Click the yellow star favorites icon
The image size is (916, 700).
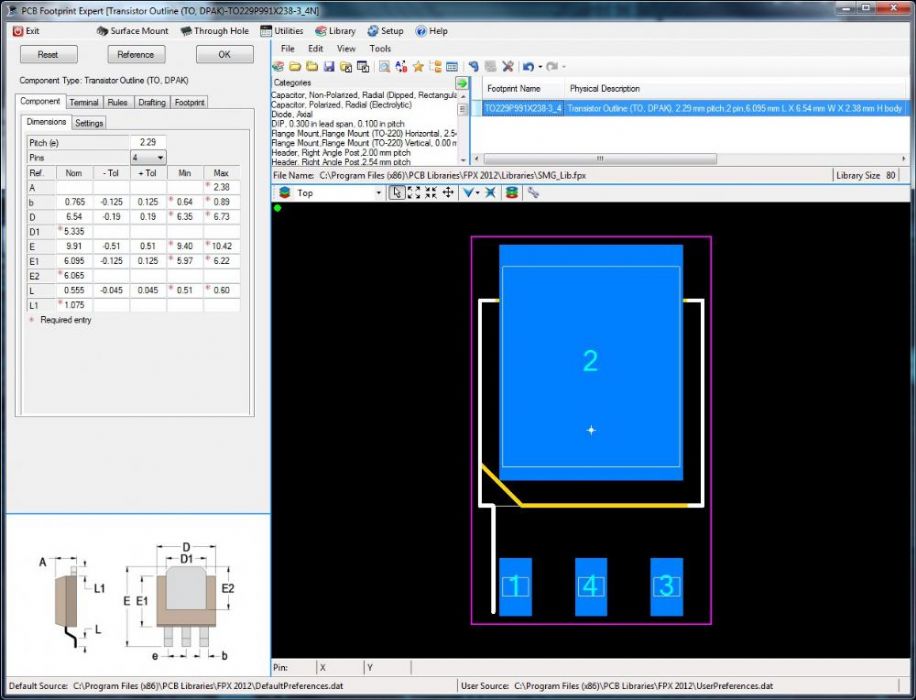tap(418, 67)
